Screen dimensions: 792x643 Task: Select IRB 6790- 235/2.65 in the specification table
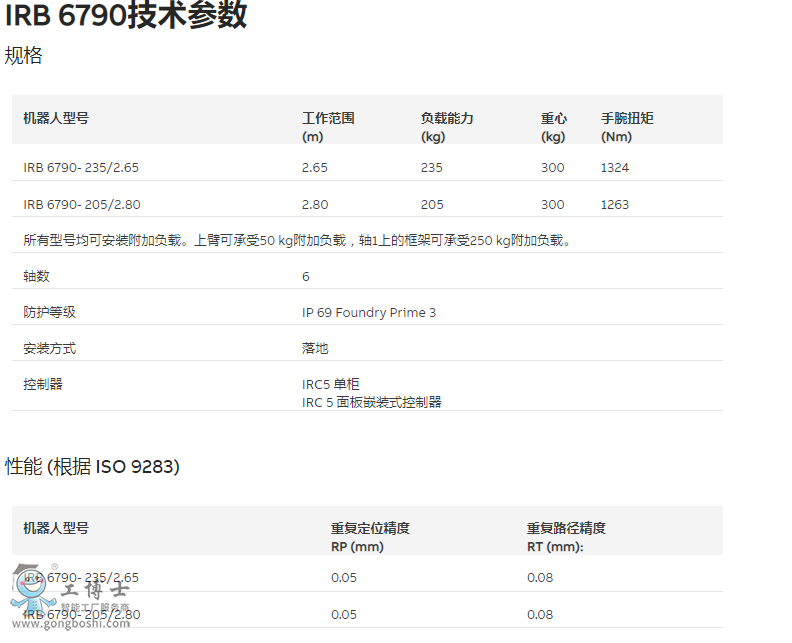click(81, 168)
